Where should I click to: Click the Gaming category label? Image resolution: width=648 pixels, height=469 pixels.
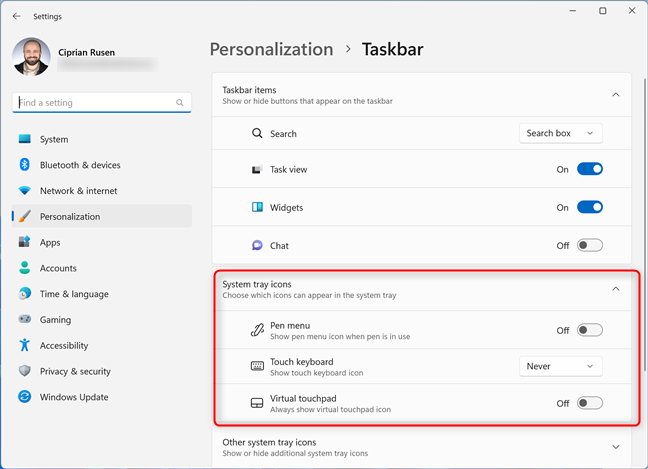(55, 320)
